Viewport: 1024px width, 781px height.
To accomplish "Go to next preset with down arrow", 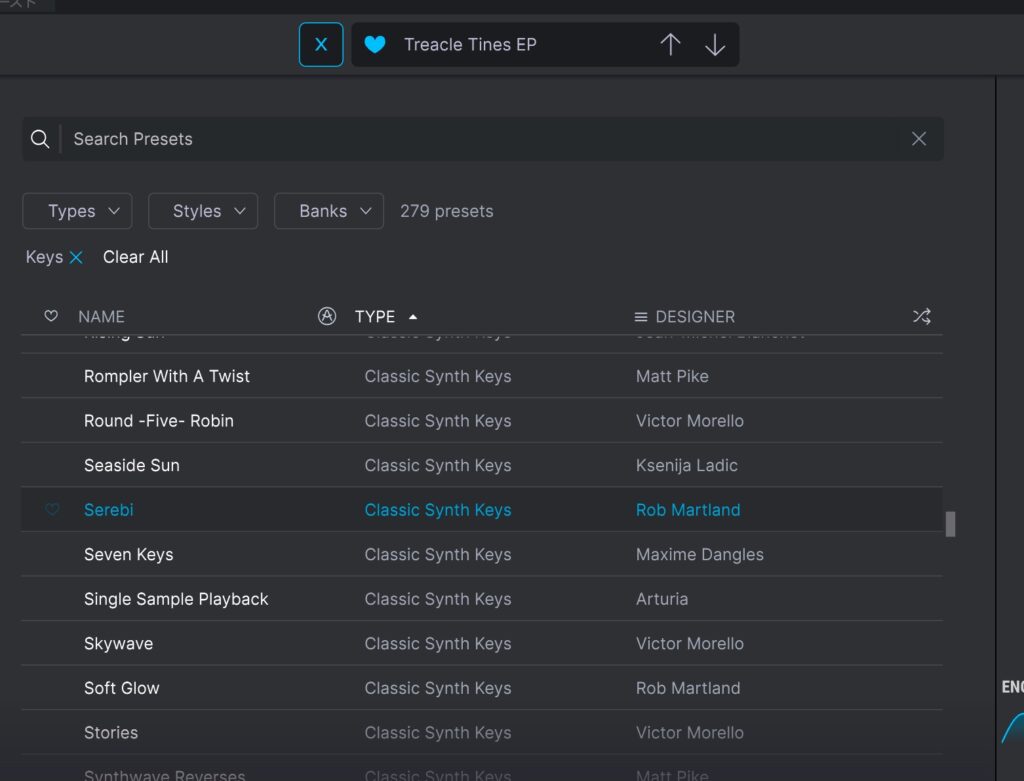I will pos(715,45).
